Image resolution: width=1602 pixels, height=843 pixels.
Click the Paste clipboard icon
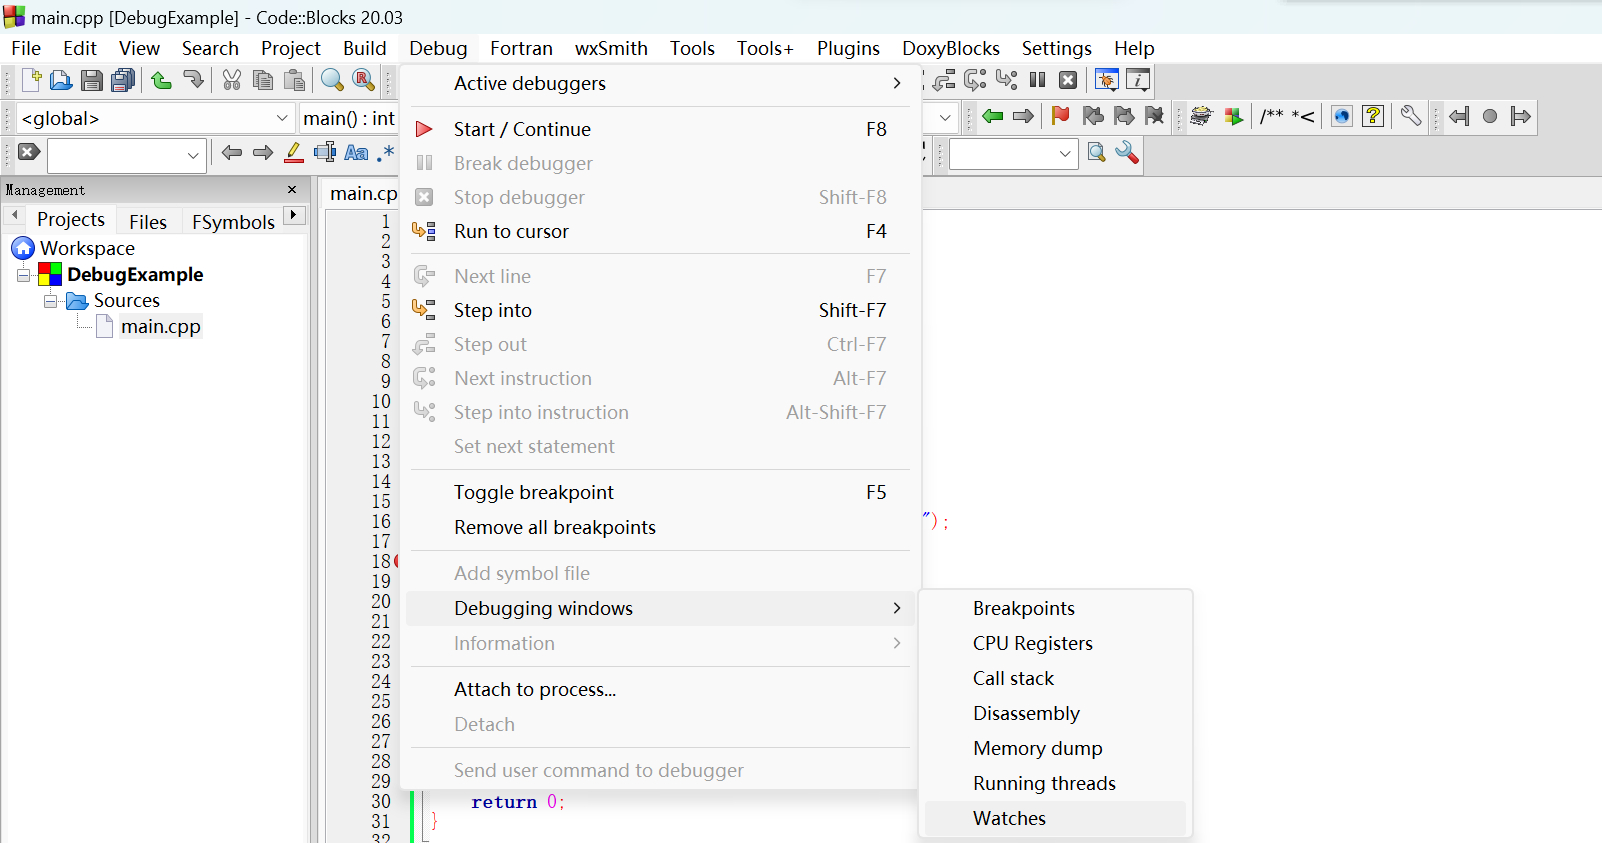pyautogui.click(x=294, y=80)
